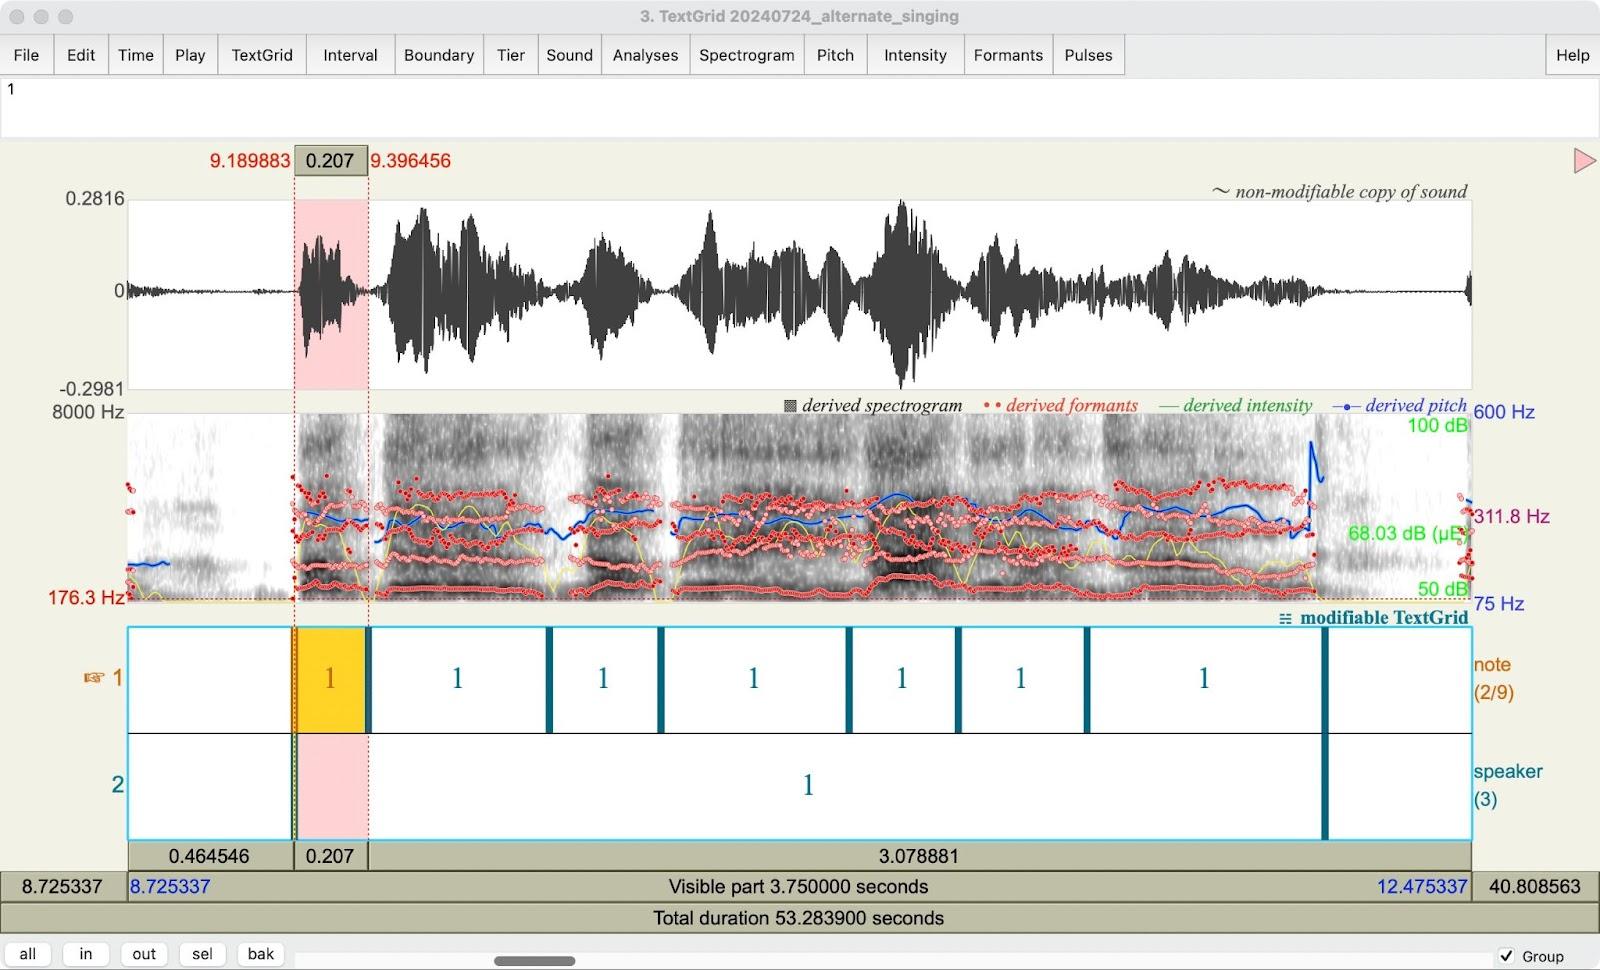
Task: Play the total duration 53.283900 seconds bar
Action: click(x=798, y=918)
